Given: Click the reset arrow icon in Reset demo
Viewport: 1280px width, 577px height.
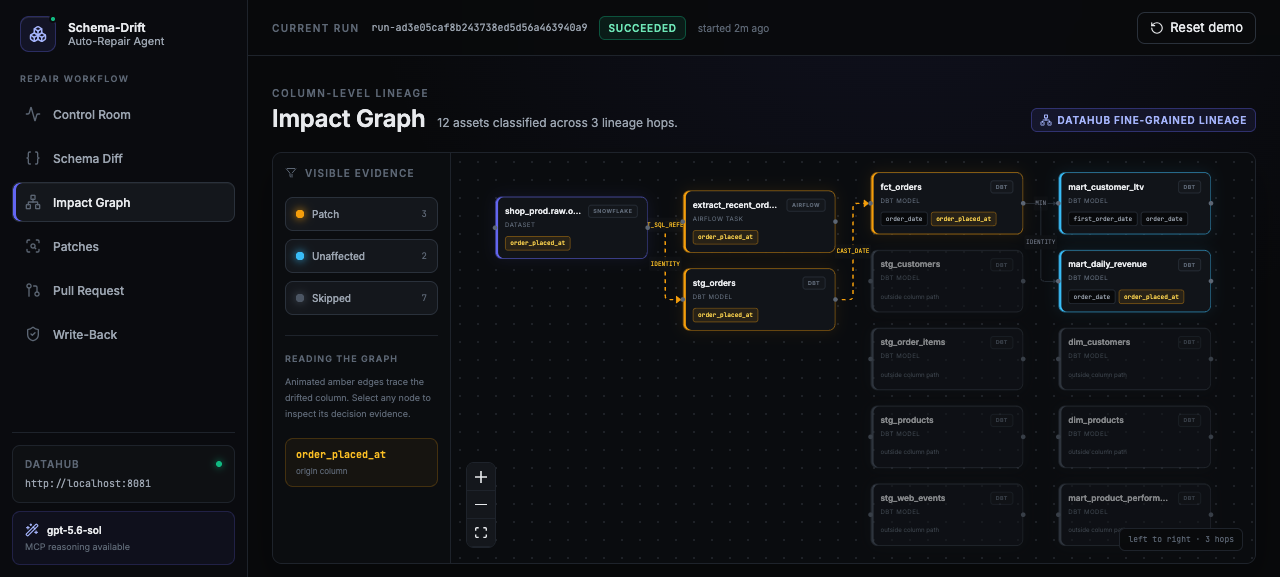Looking at the screenshot, I should [x=1157, y=28].
